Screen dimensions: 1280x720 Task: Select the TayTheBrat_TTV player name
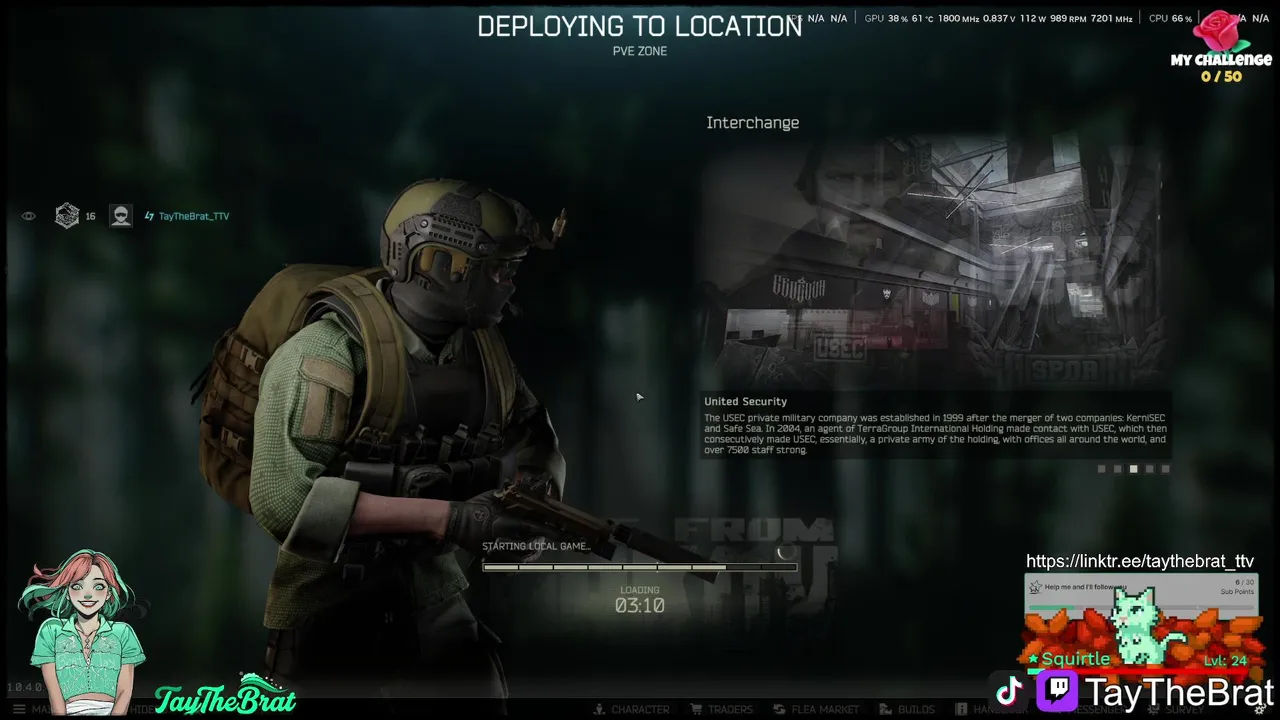[194, 216]
